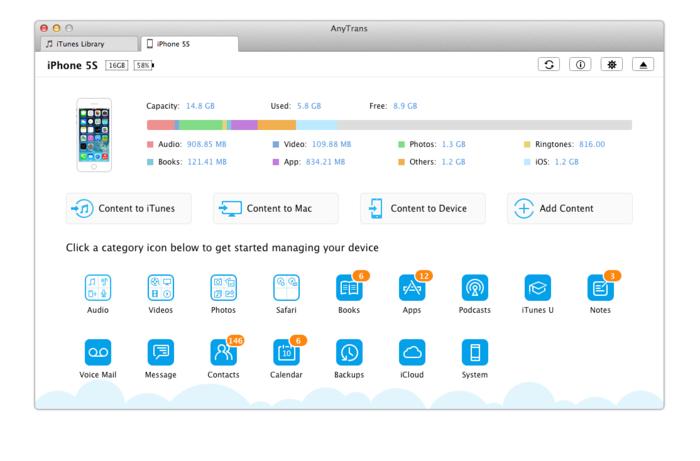Click the Audio size 908.85 MB

pyautogui.click(x=207, y=144)
